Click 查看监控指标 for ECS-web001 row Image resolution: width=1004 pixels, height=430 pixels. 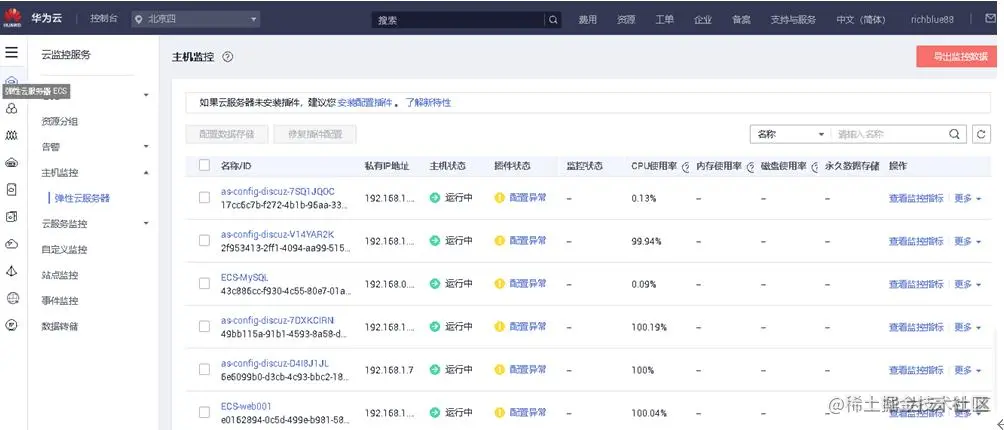[x=916, y=413]
